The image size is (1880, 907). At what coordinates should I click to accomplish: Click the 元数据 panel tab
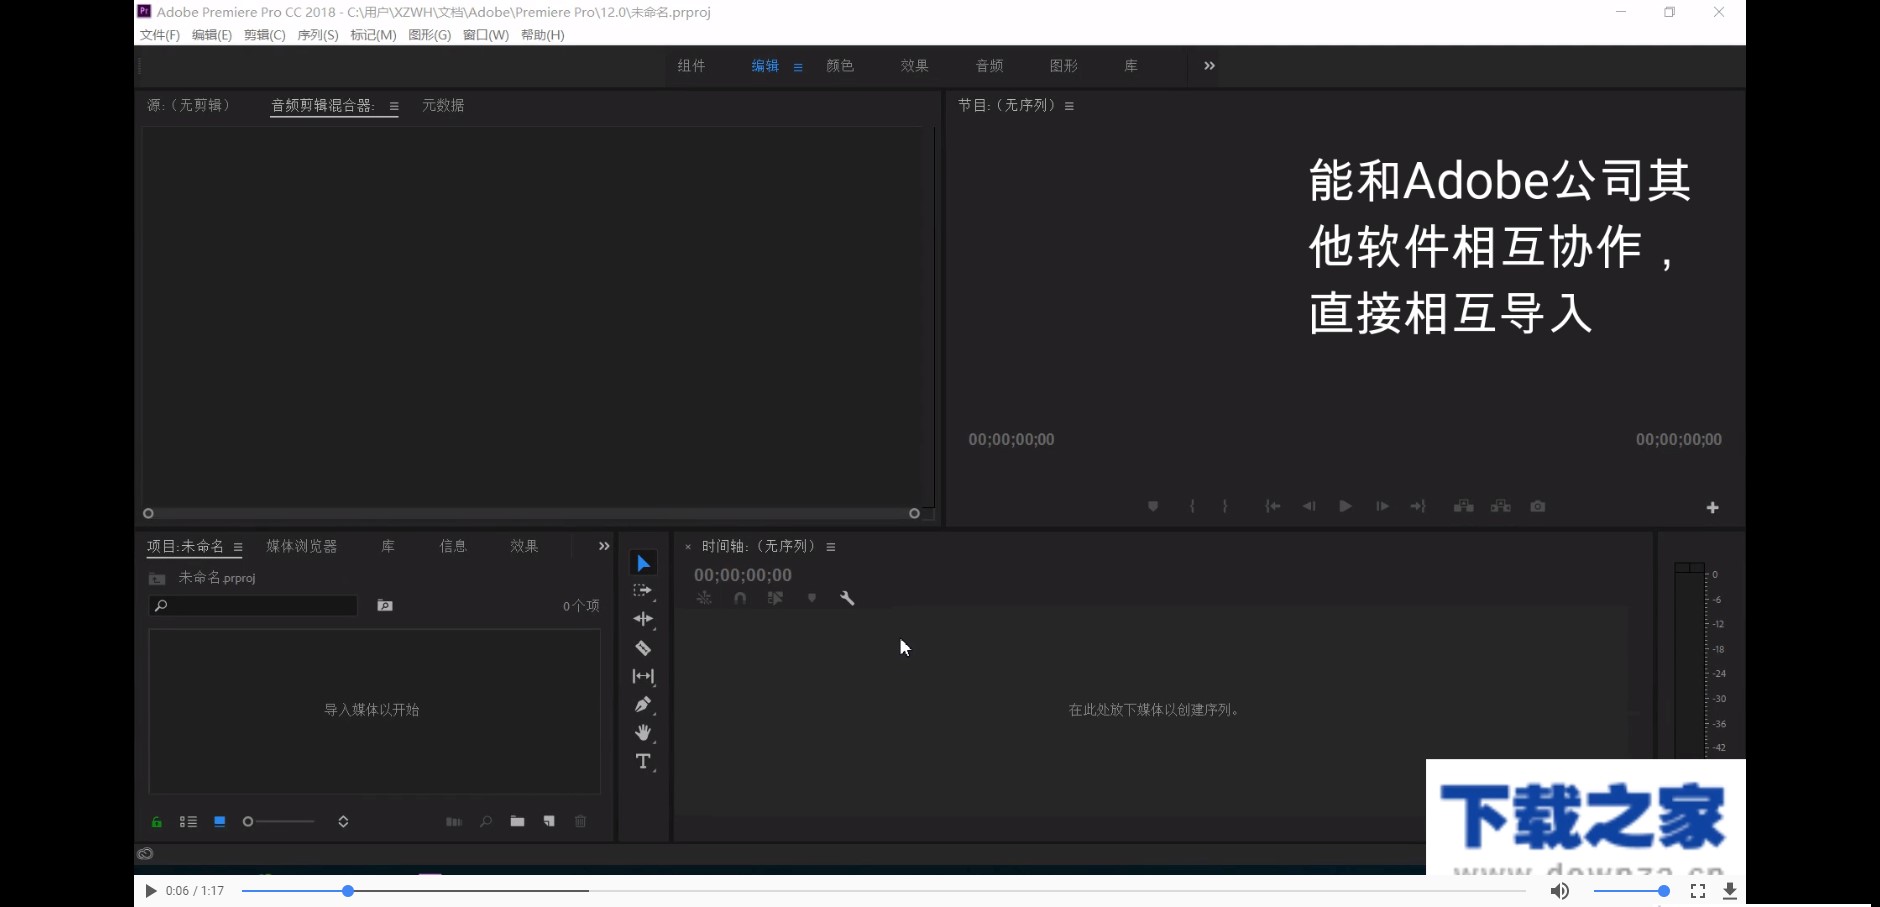(x=441, y=104)
